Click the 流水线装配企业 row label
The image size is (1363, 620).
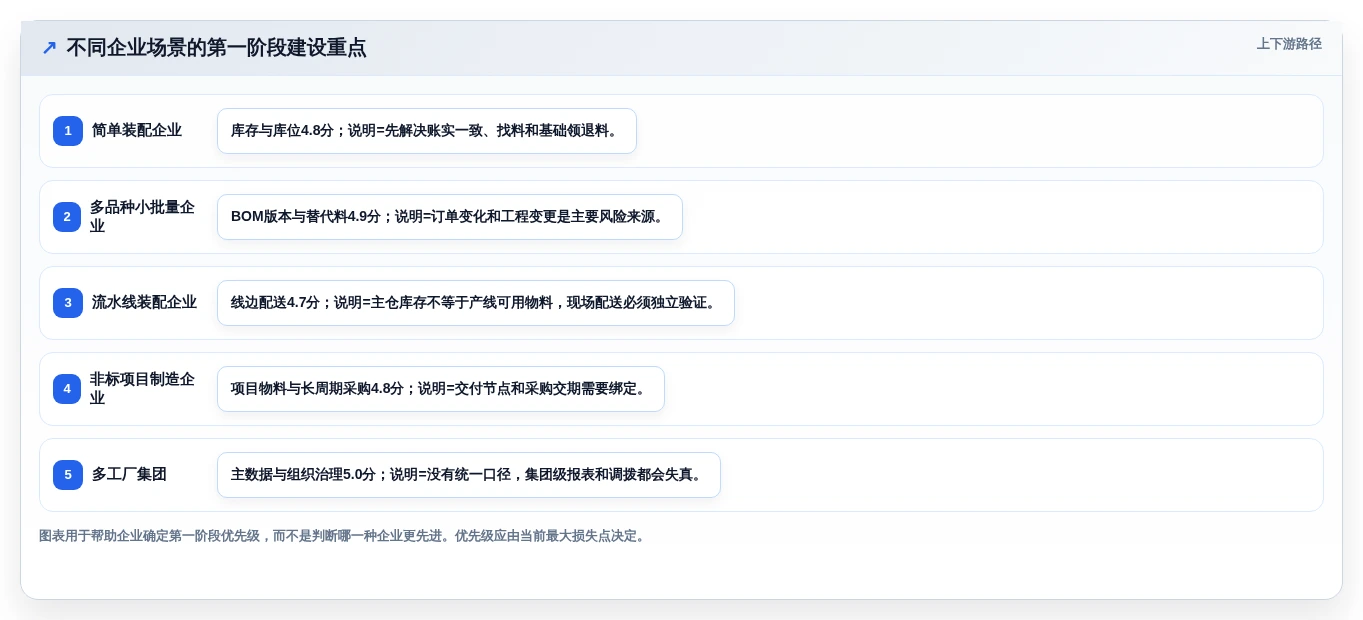click(144, 303)
